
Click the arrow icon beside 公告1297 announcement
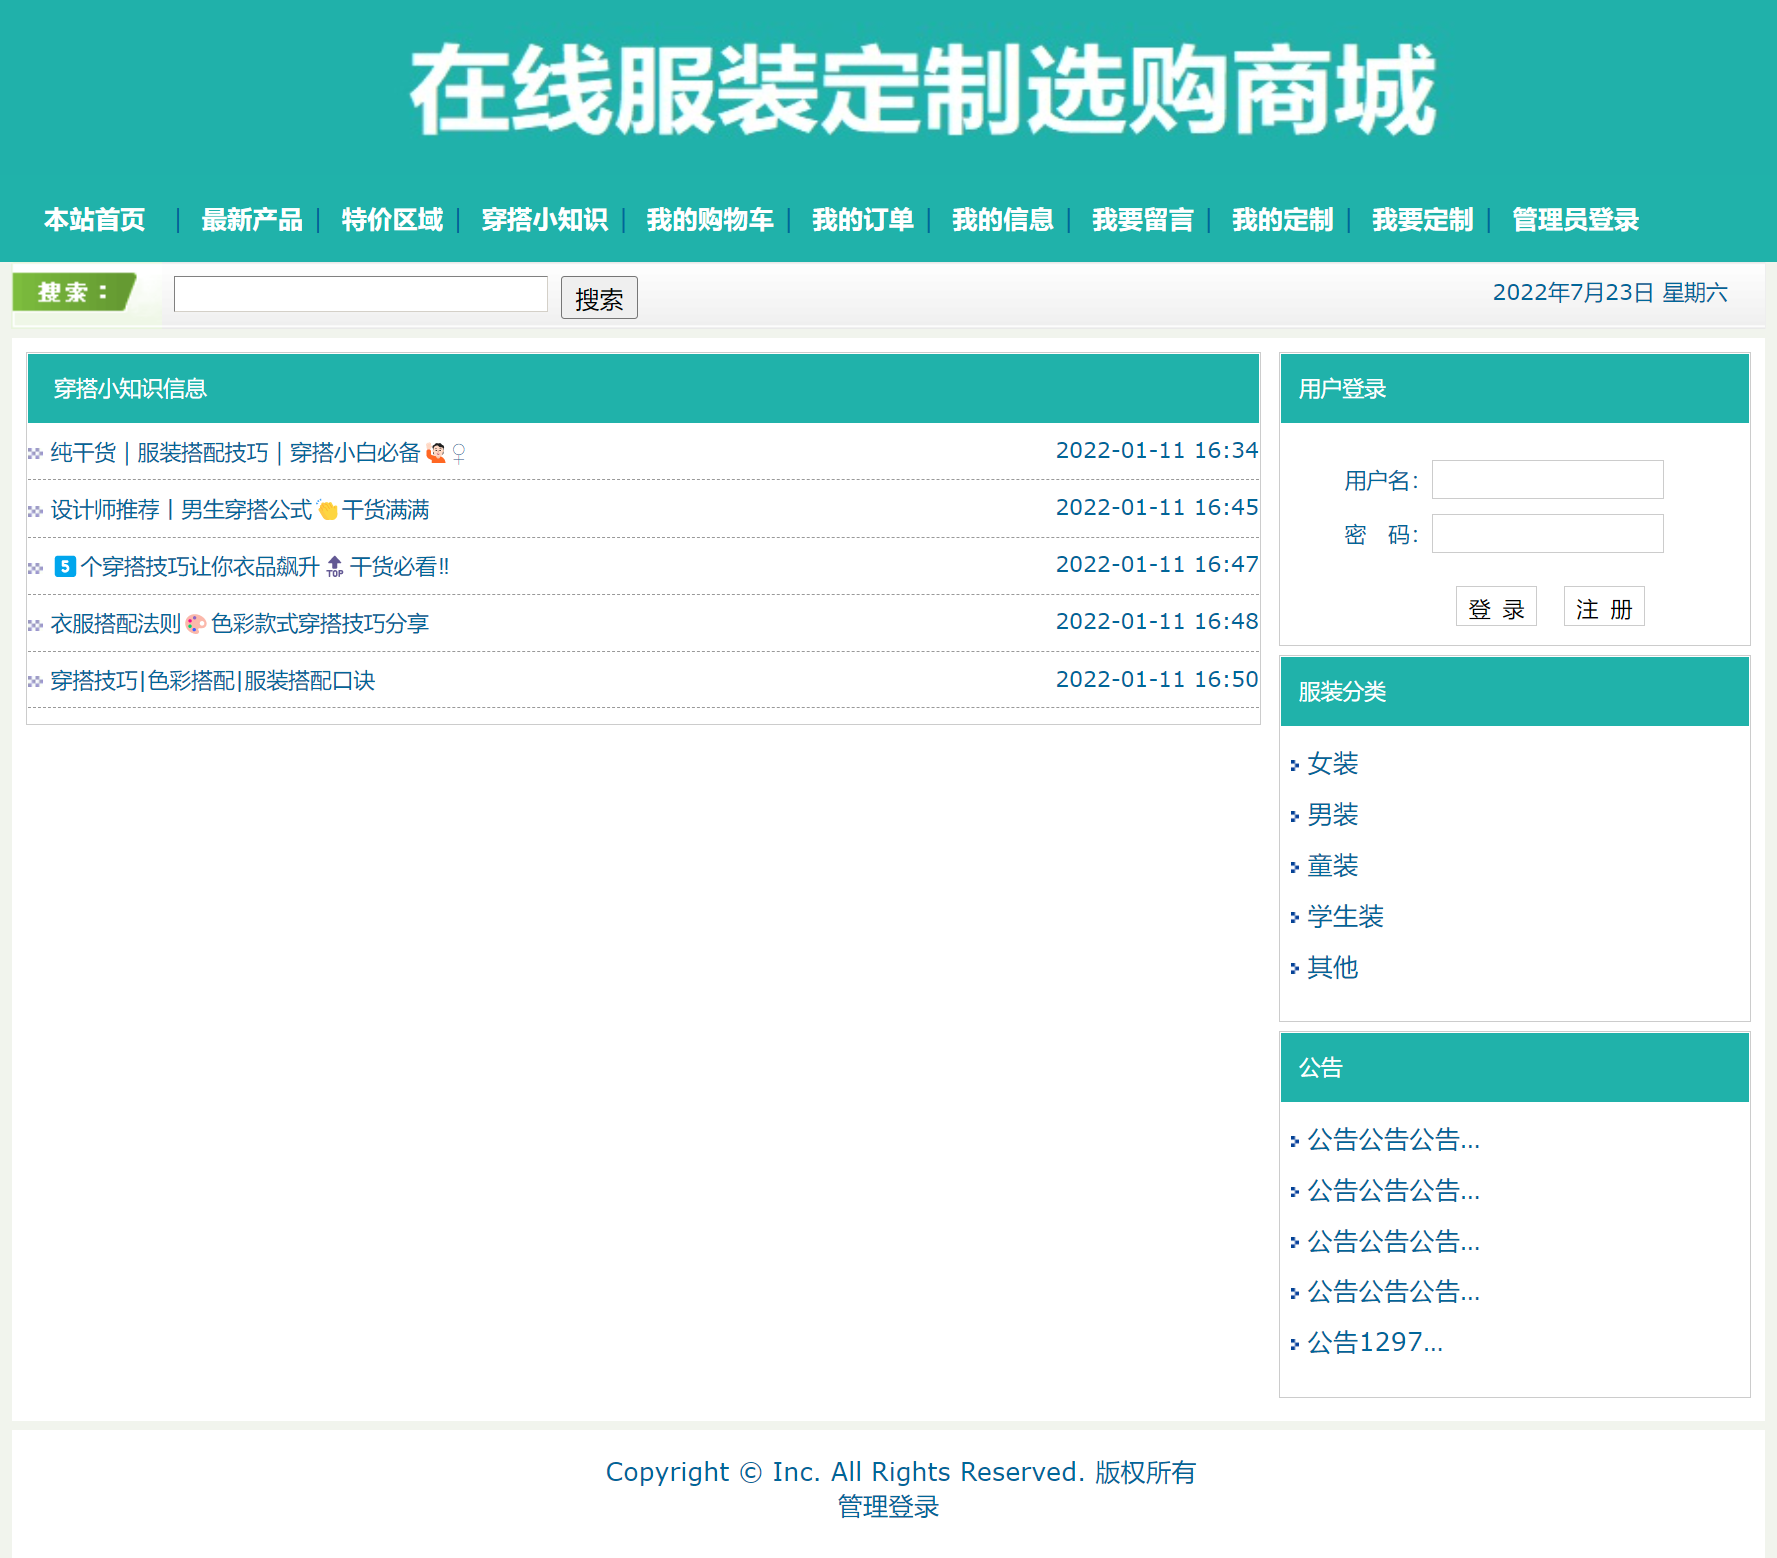point(1294,1343)
